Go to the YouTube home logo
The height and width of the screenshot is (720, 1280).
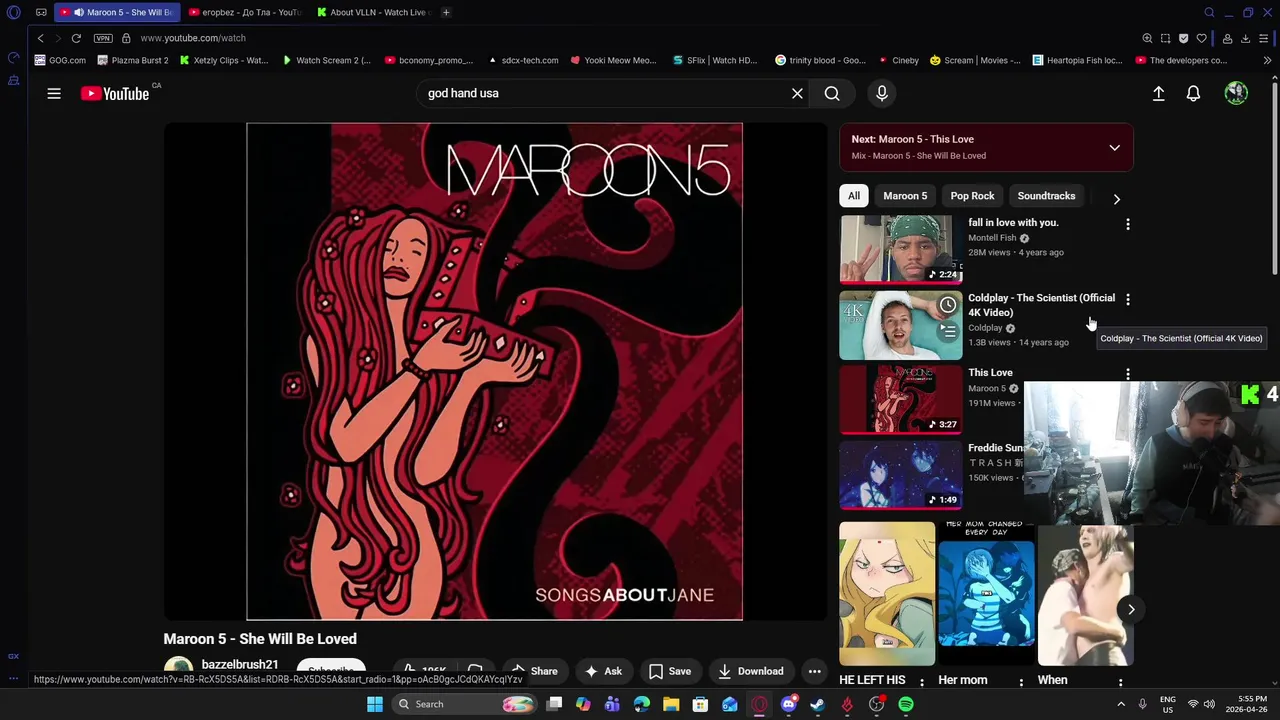115,93
